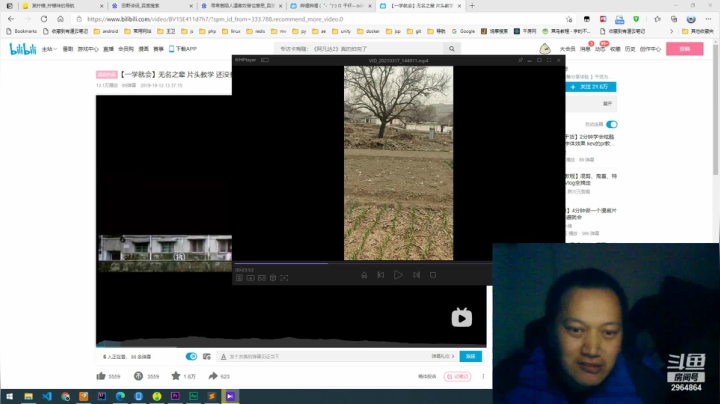Viewport: 720px width, 404px height.
Task: Favorite the video with star icon
Action: tap(175, 376)
